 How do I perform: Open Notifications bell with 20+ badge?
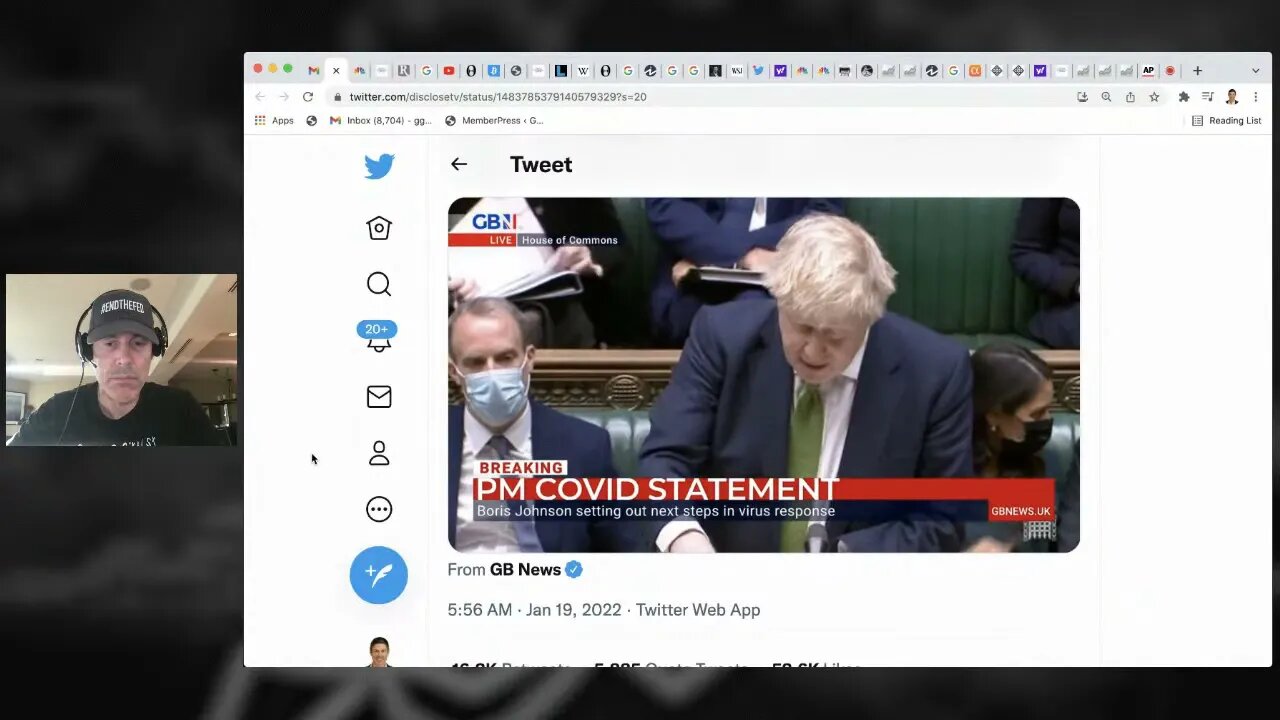pyautogui.click(x=377, y=337)
